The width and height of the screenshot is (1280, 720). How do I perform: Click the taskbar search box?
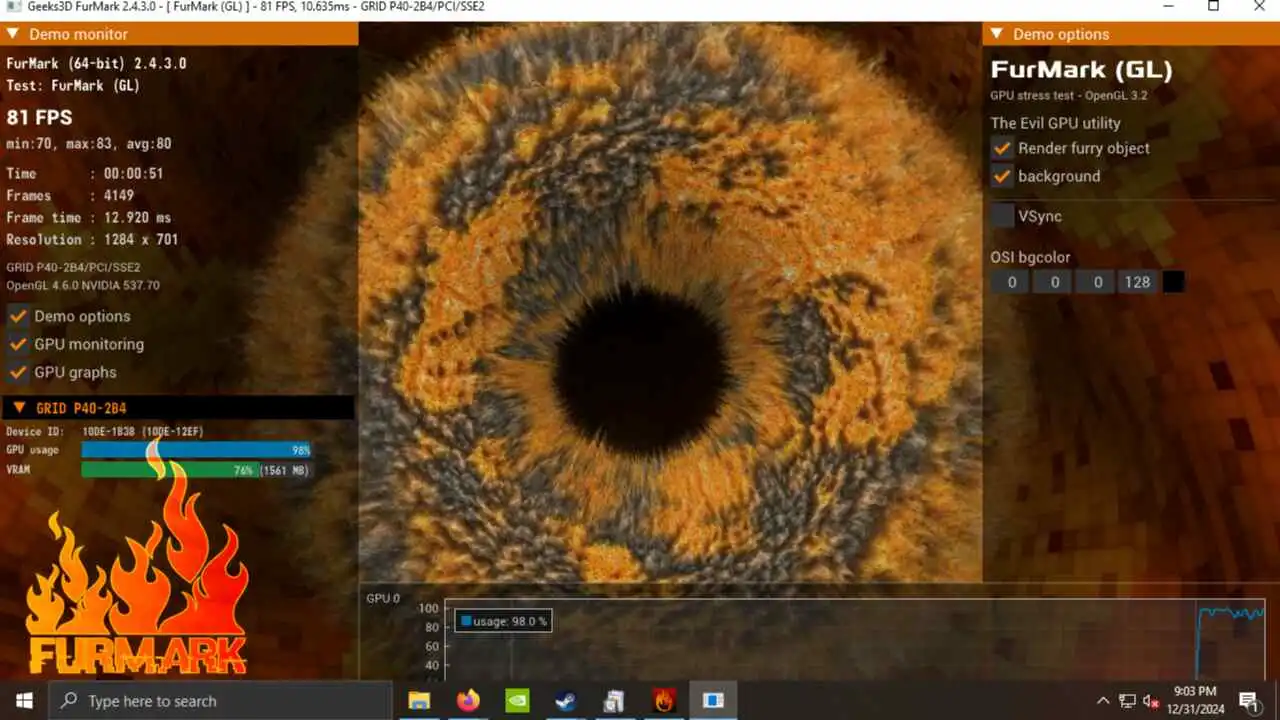(220, 701)
